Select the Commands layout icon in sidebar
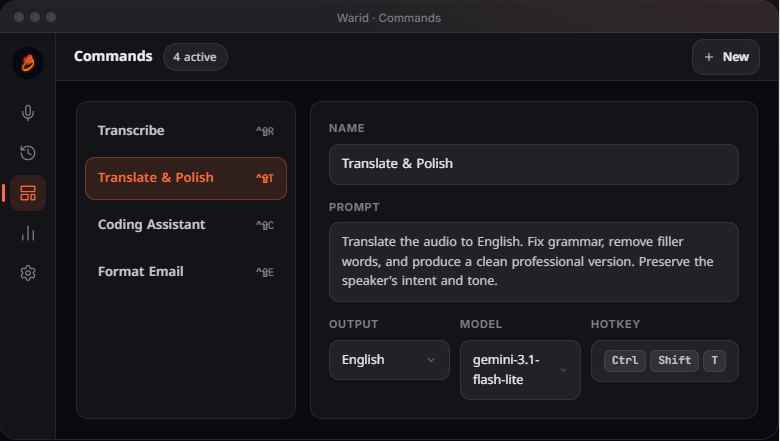Image resolution: width=780 pixels, height=441 pixels. [28, 193]
